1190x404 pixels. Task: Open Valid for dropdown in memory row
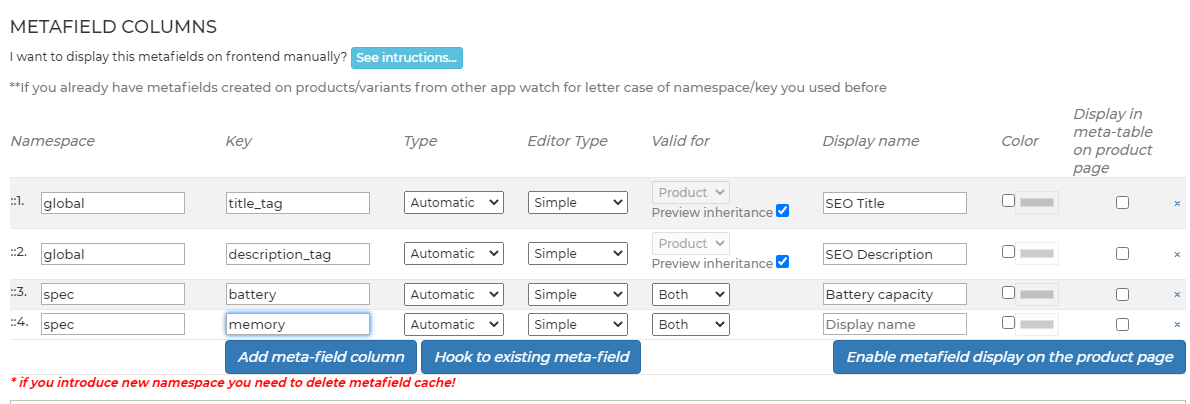point(690,324)
